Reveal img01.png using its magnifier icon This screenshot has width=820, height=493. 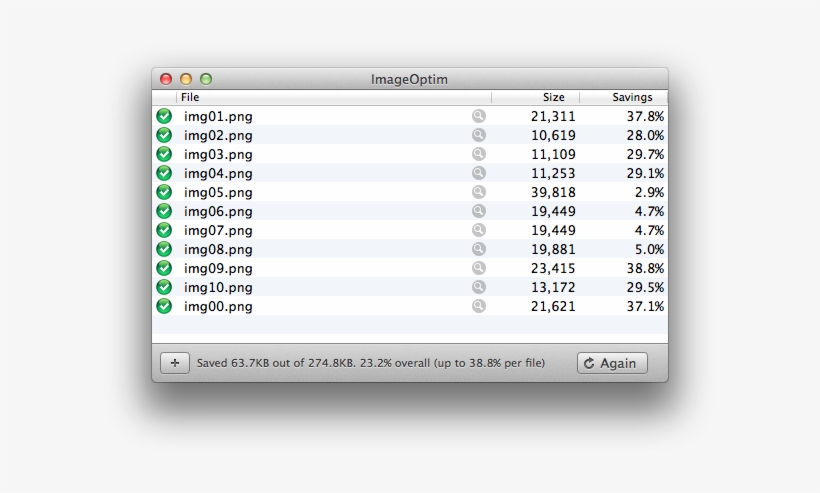tap(479, 116)
